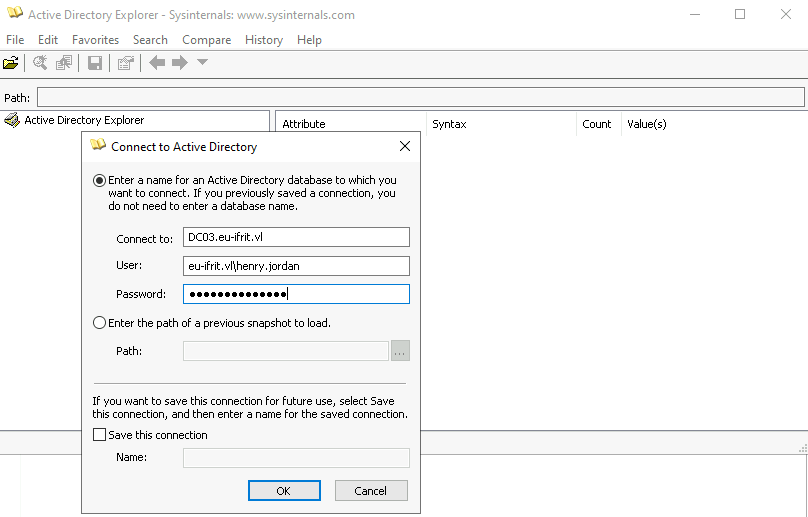Open the Compare menu
The height and width of the screenshot is (517, 808).
tap(207, 40)
